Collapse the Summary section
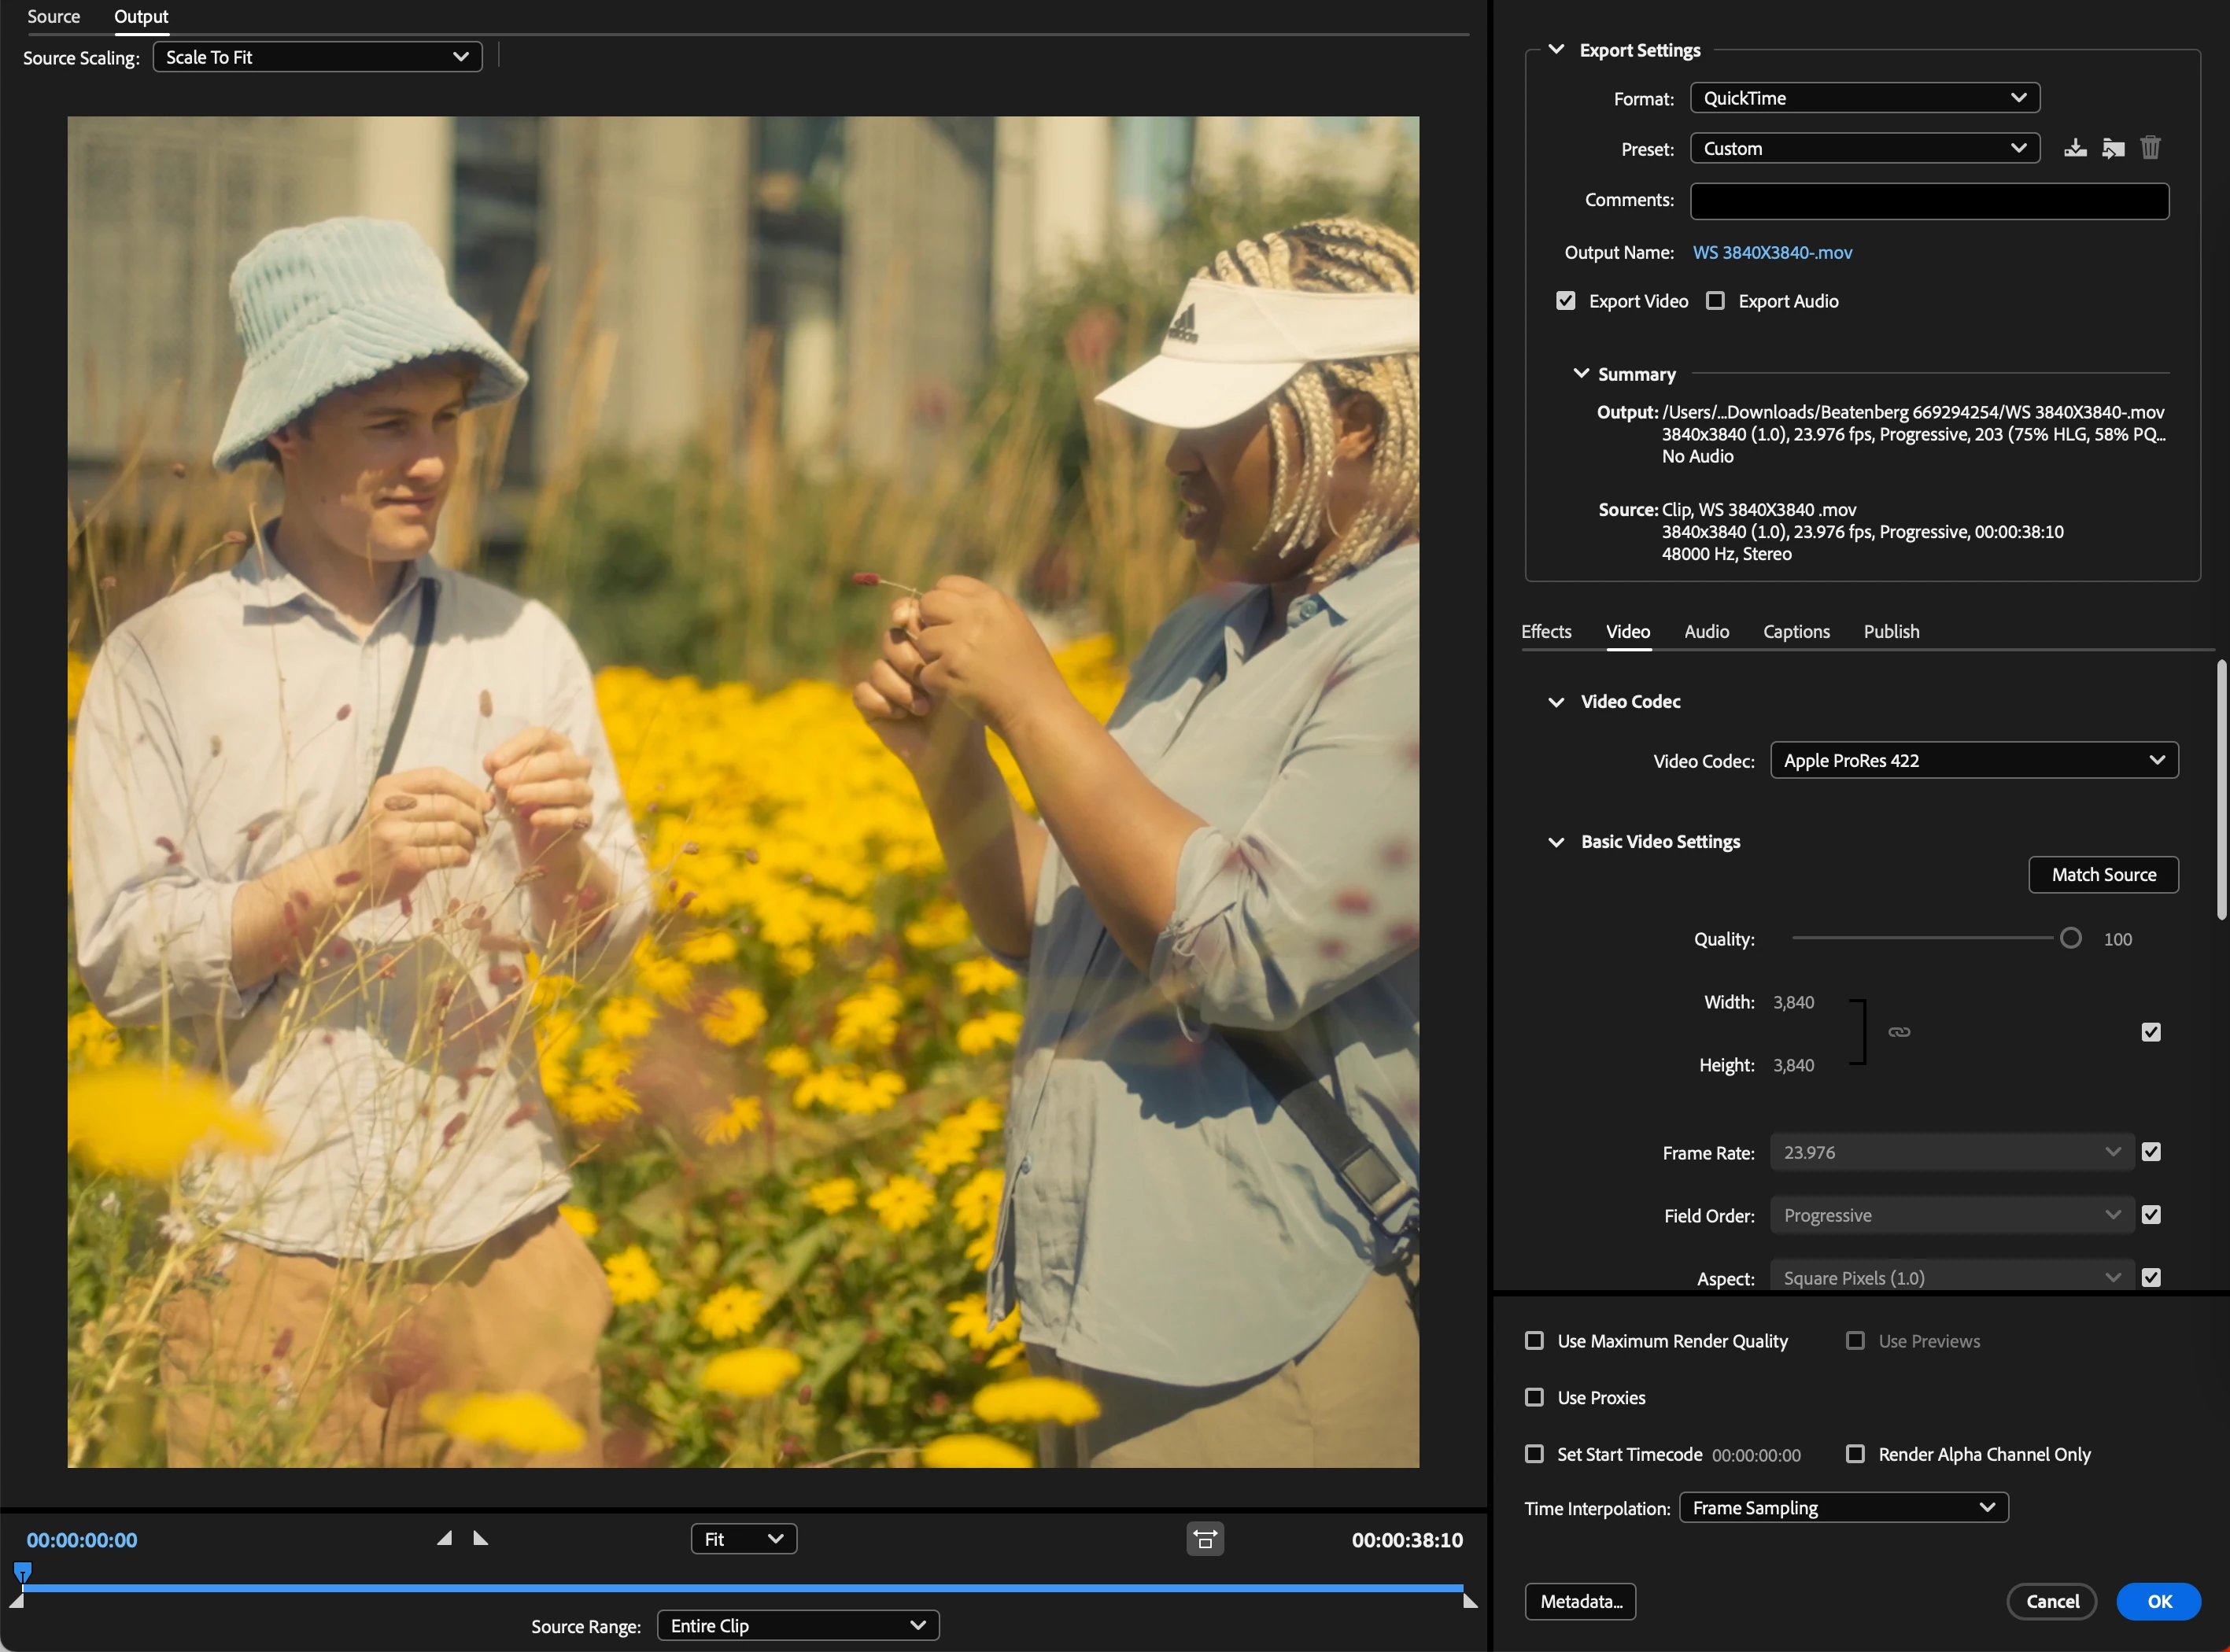This screenshot has width=2230, height=1652. click(x=1581, y=374)
